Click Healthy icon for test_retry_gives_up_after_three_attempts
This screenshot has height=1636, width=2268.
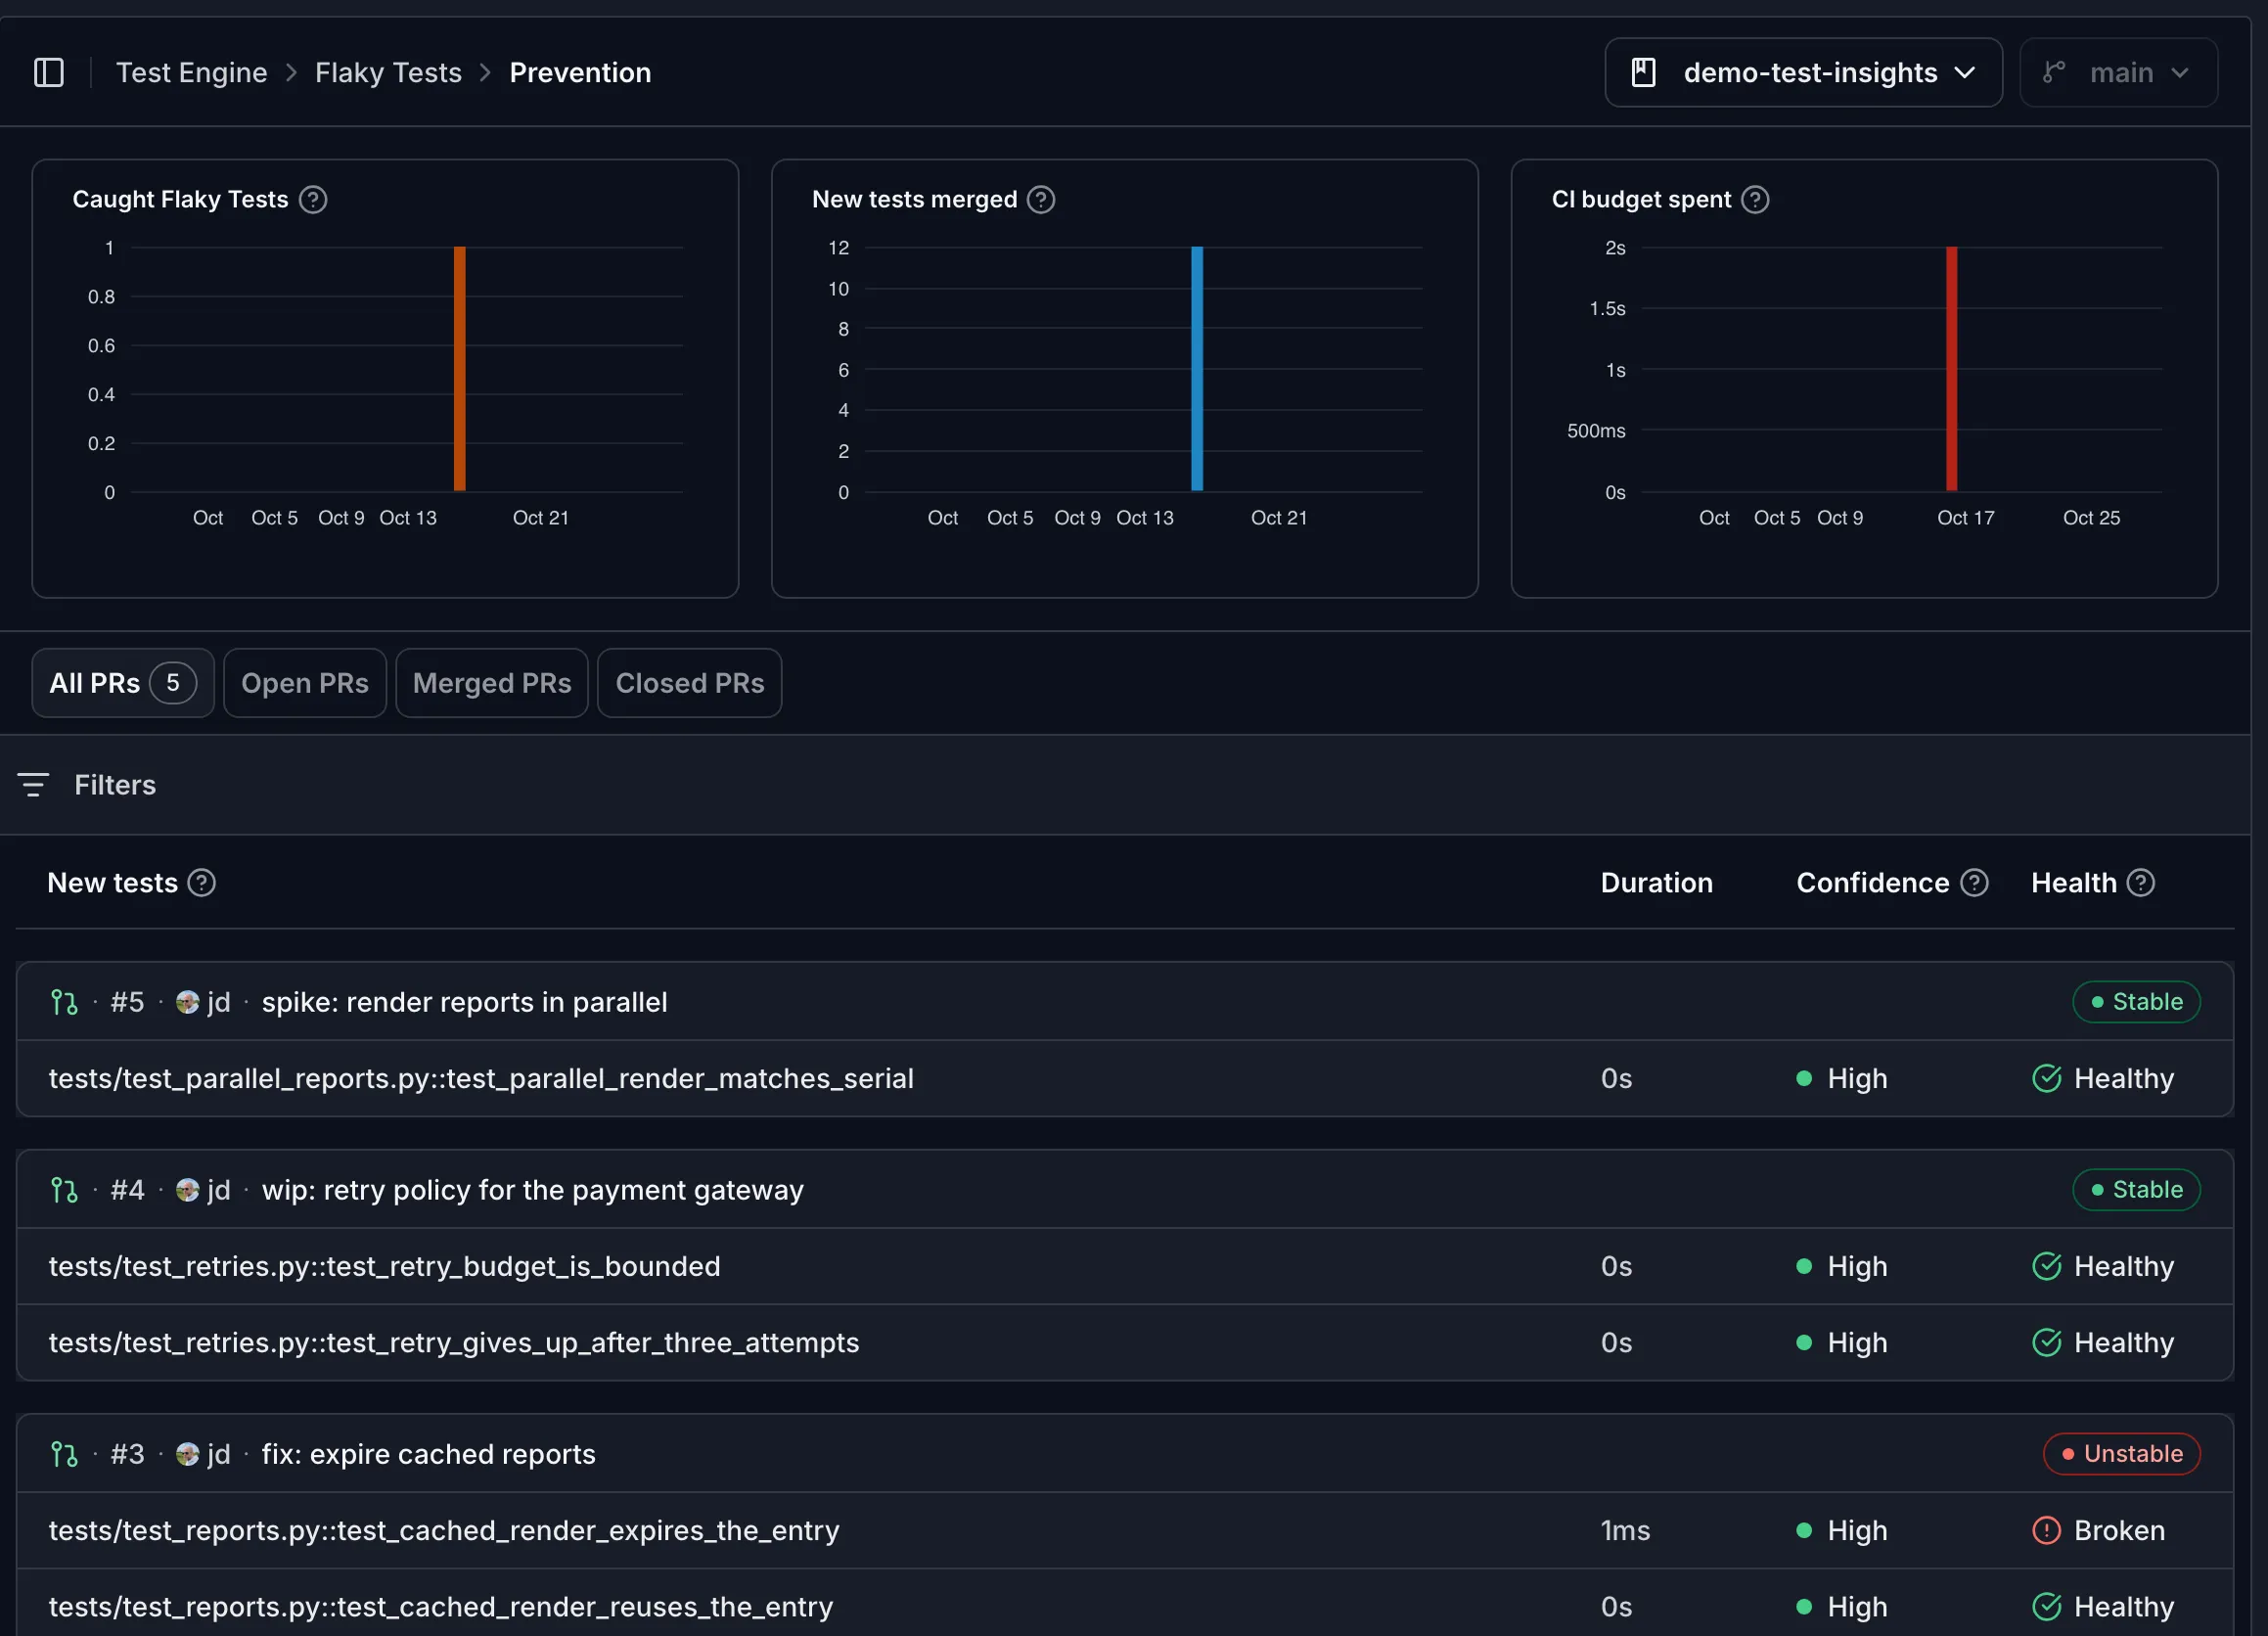pyautogui.click(x=2047, y=1342)
